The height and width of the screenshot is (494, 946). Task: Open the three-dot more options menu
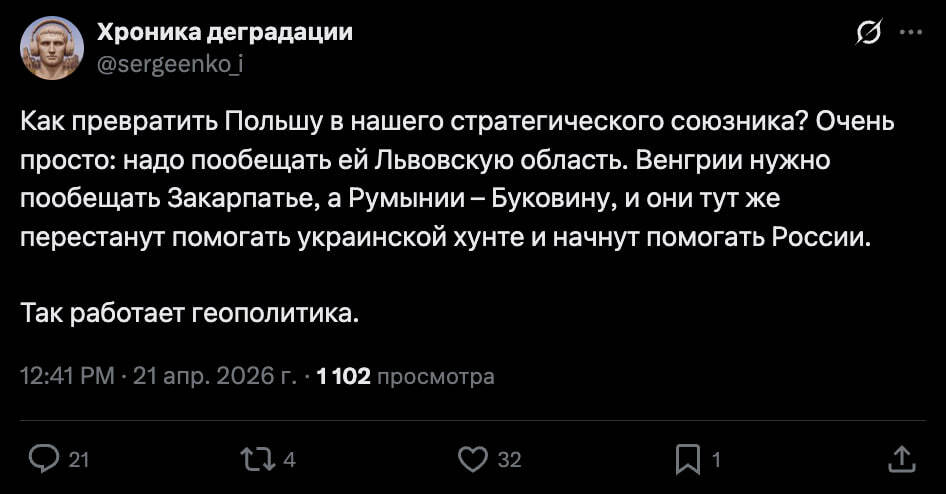pos(911,33)
